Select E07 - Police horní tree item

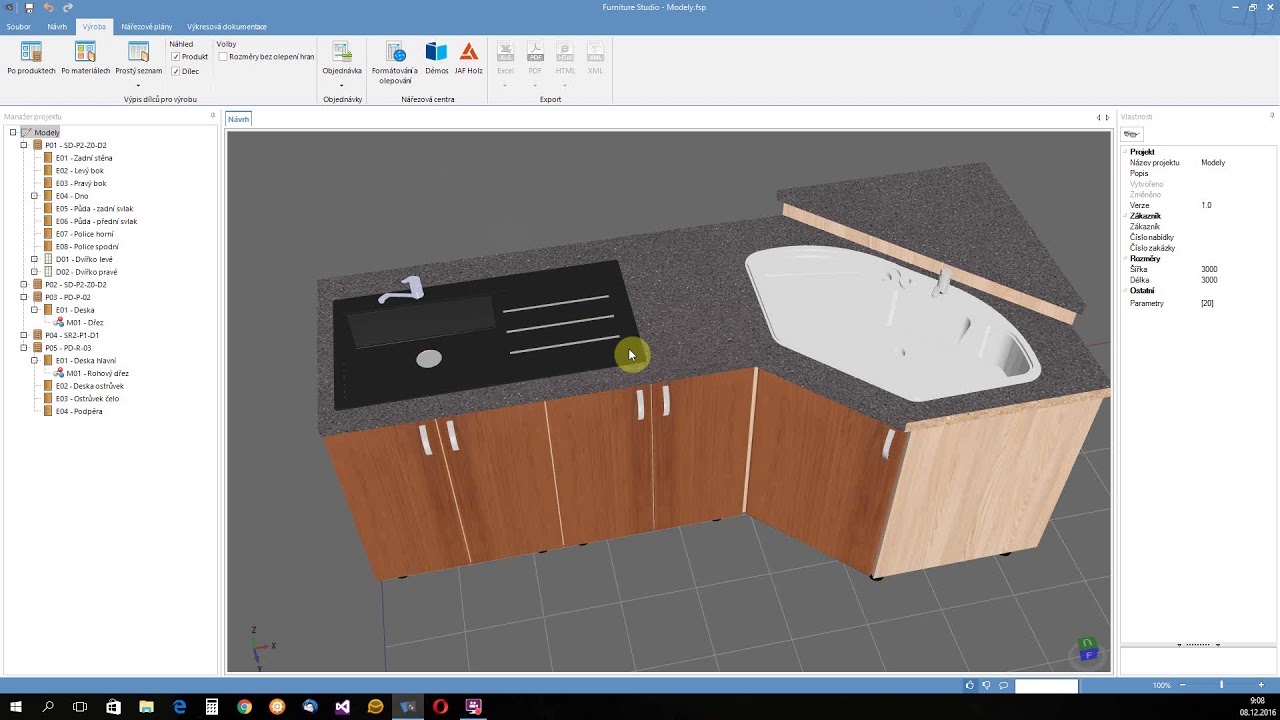84,234
